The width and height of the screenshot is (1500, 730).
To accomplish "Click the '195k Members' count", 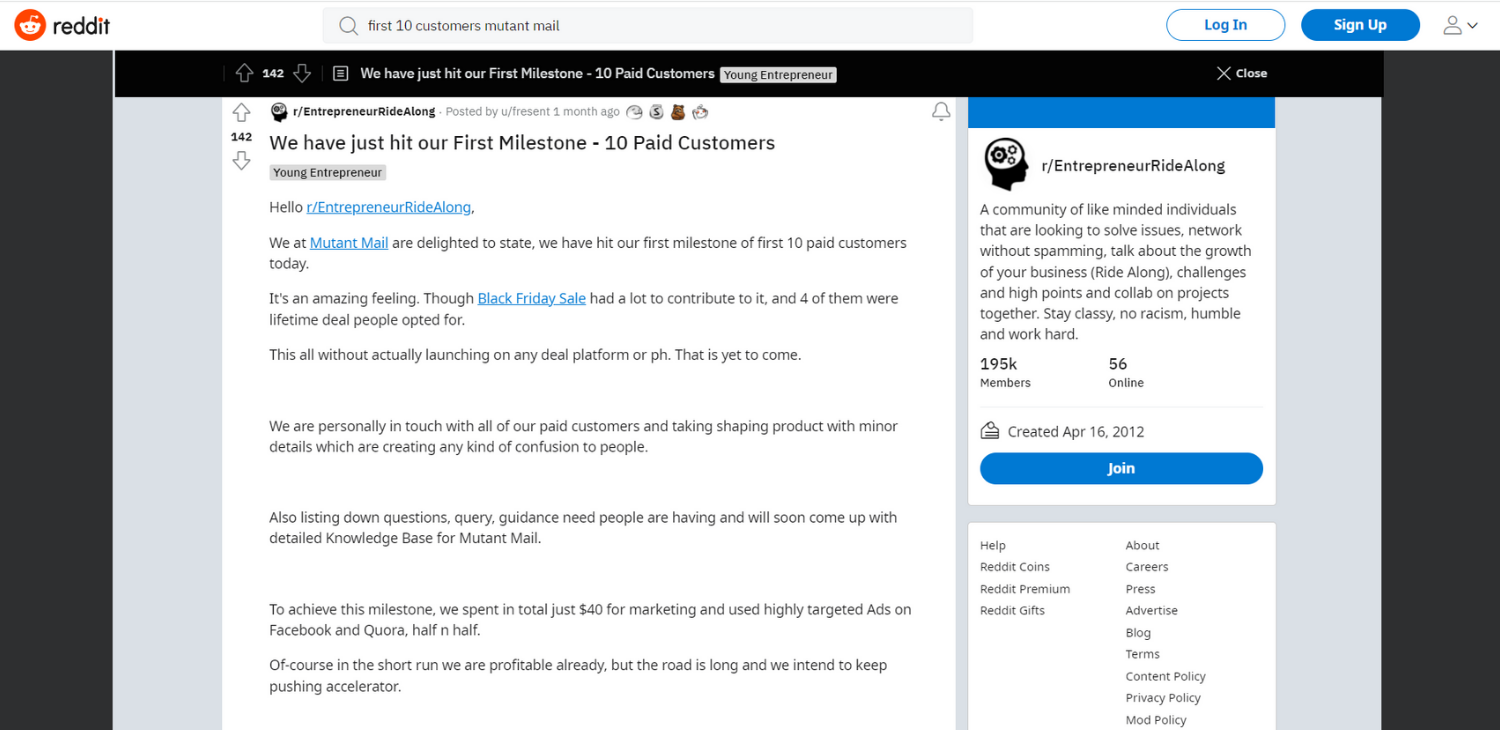I will [1005, 372].
